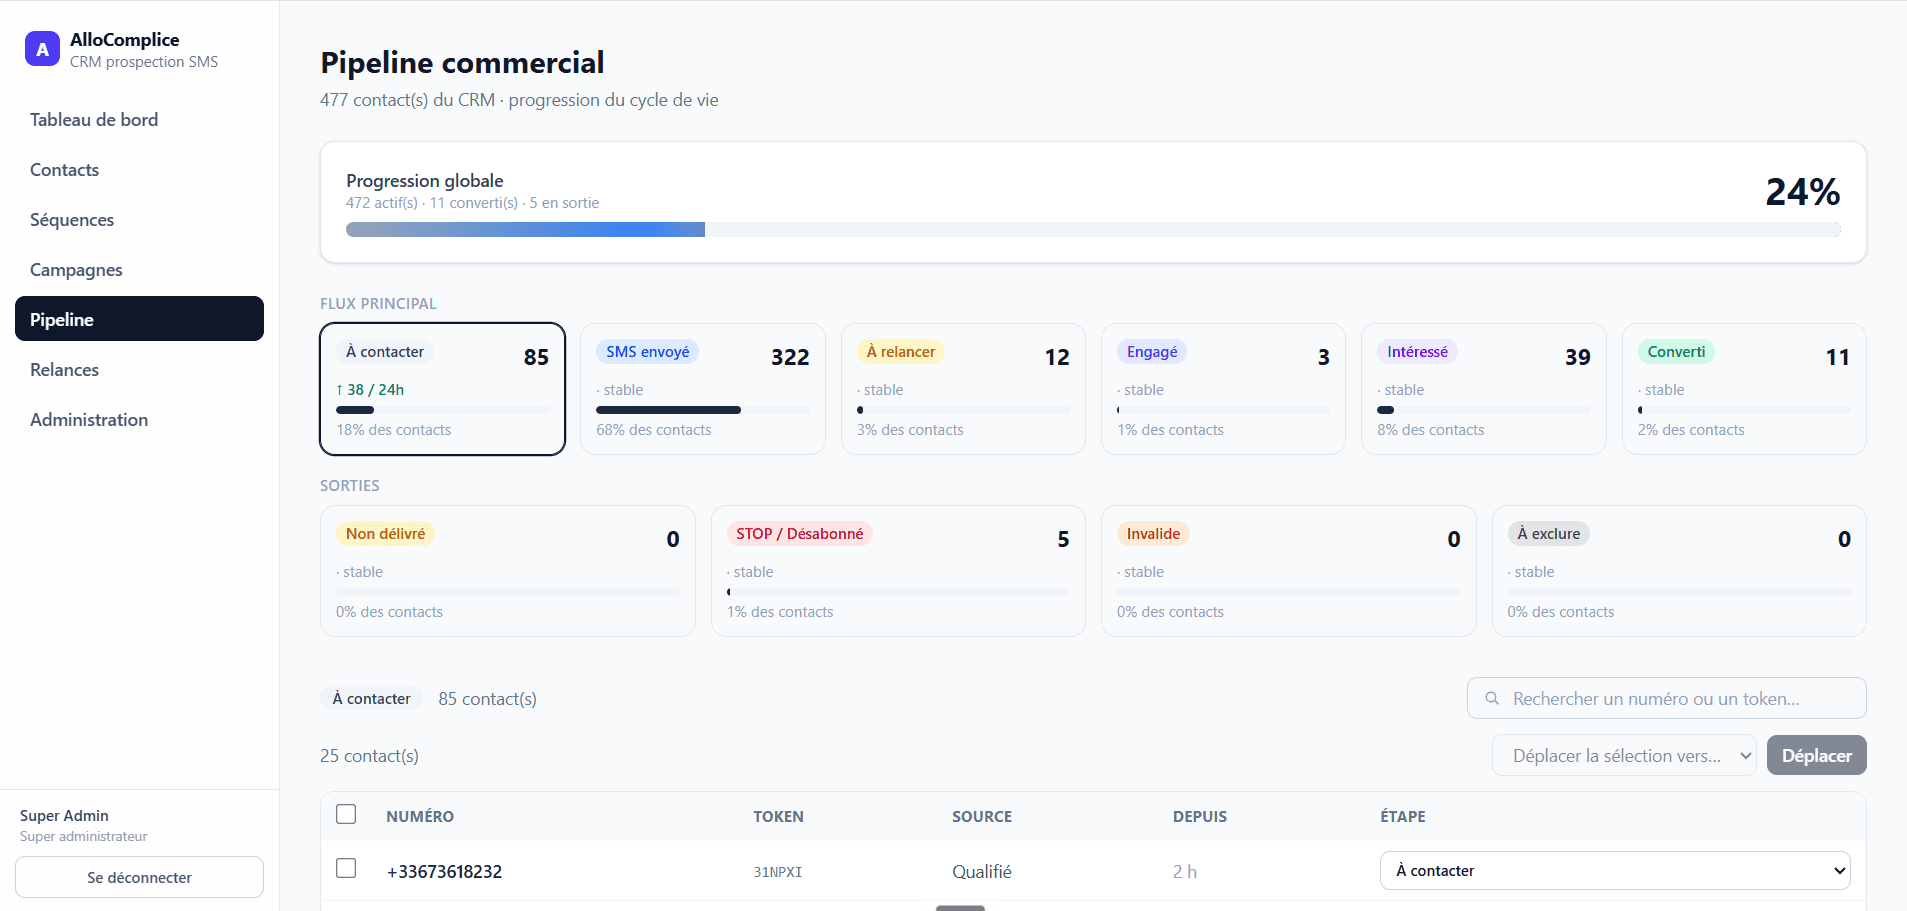The width and height of the screenshot is (1907, 911).
Task: Click the AlloComplice logo icon
Action: pyautogui.click(x=42, y=49)
